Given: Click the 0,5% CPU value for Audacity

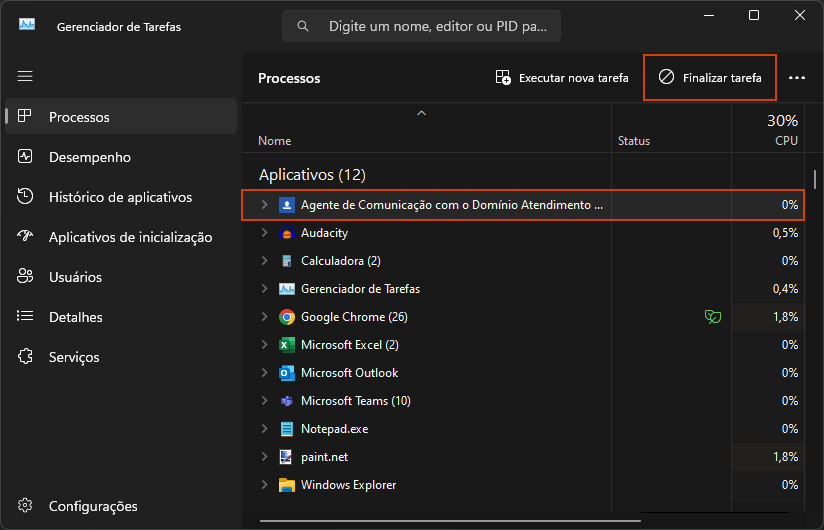Looking at the screenshot, I should point(785,233).
